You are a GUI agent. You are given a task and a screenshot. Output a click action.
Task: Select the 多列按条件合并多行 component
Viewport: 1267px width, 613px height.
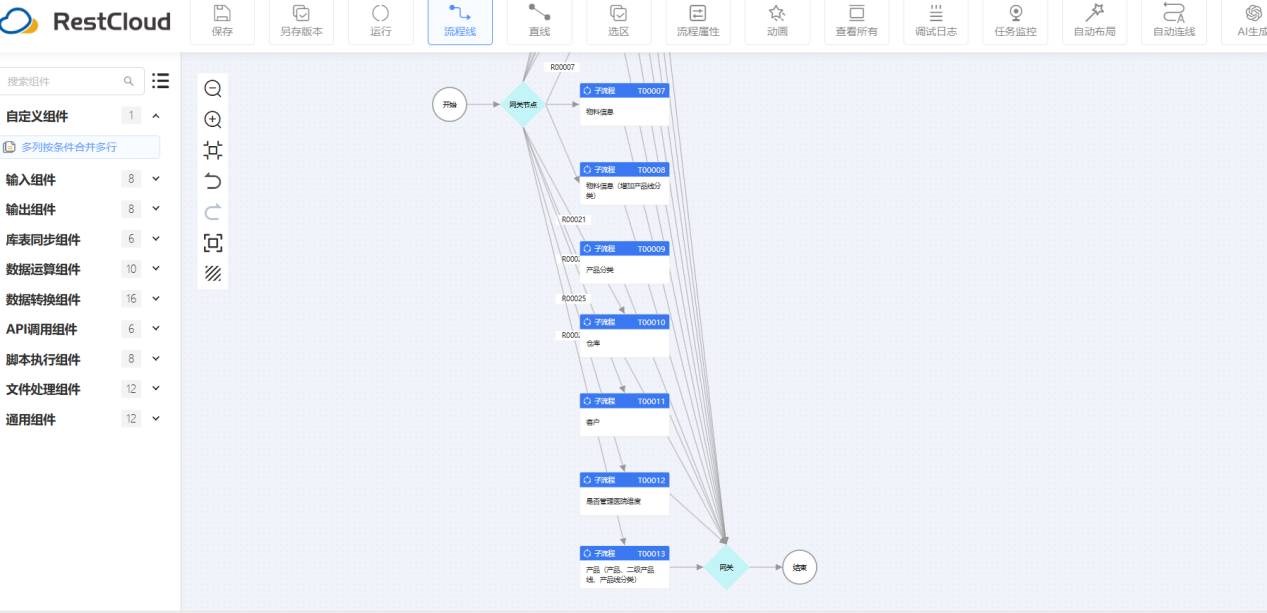pyautogui.click(x=69, y=147)
